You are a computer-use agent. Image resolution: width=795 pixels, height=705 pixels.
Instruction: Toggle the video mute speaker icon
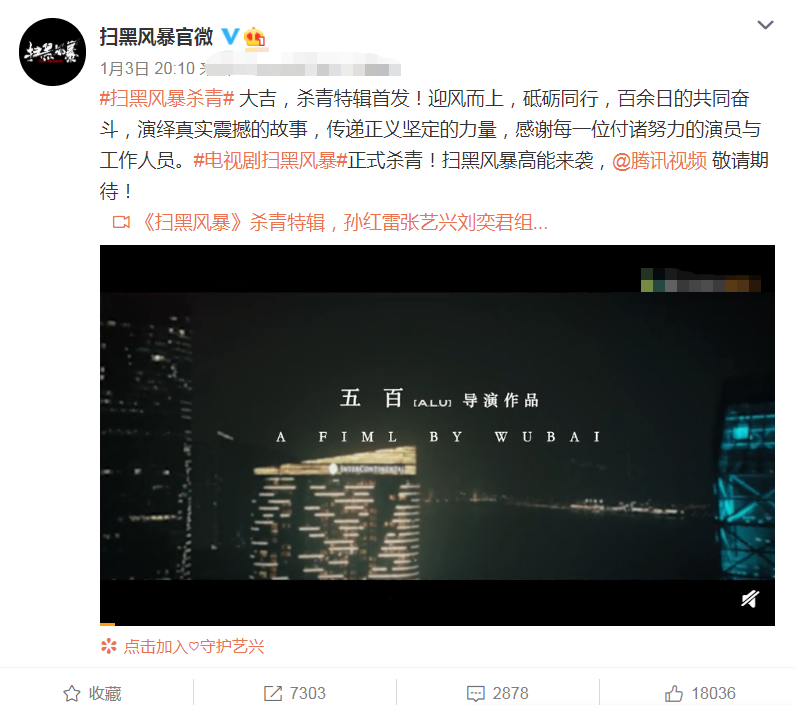pyautogui.click(x=749, y=598)
